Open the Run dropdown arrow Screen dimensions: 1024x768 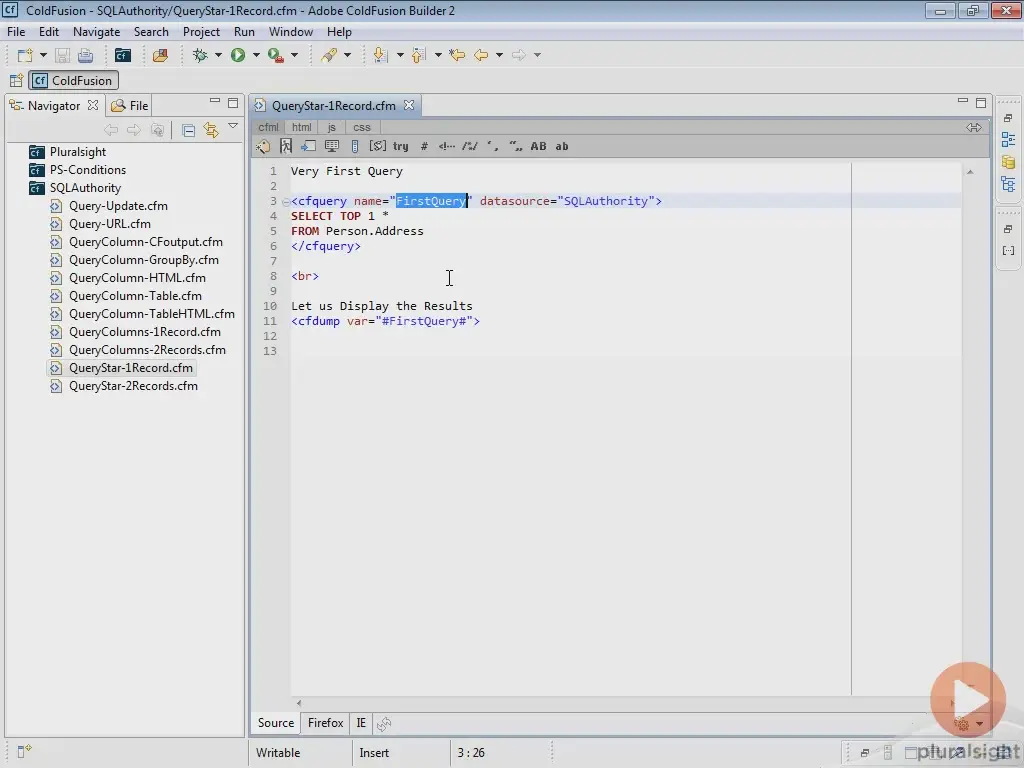[256, 56]
